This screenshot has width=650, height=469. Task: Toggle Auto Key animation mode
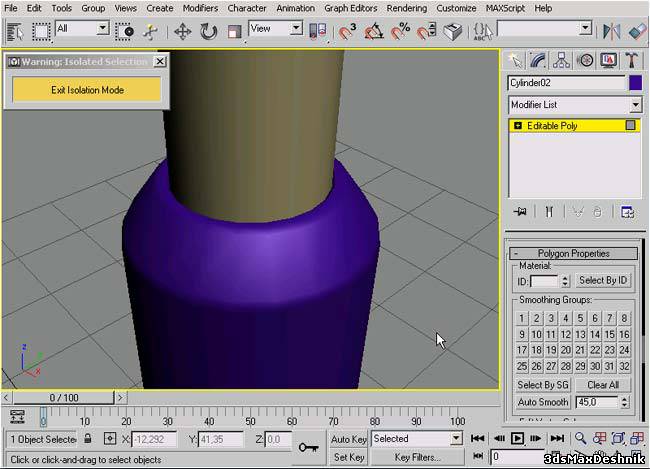pyautogui.click(x=348, y=439)
